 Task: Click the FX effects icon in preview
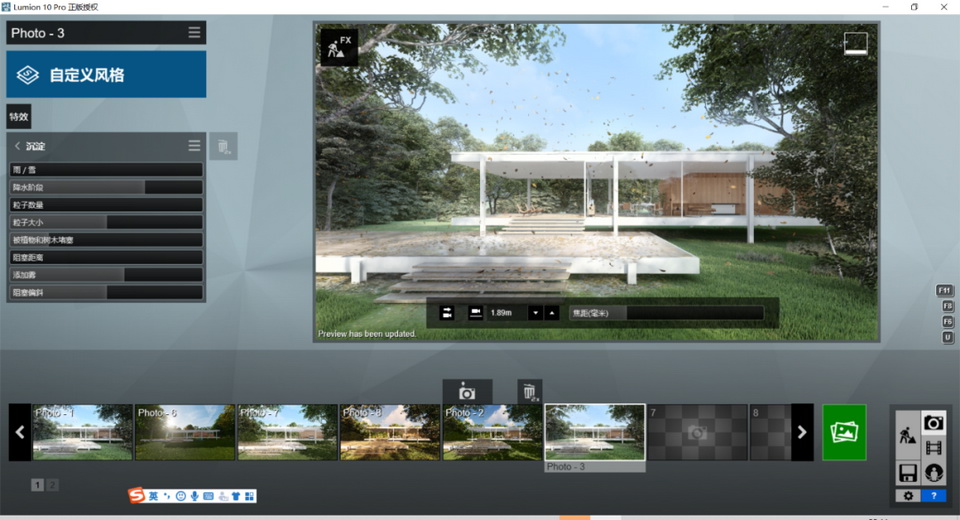(x=338, y=46)
